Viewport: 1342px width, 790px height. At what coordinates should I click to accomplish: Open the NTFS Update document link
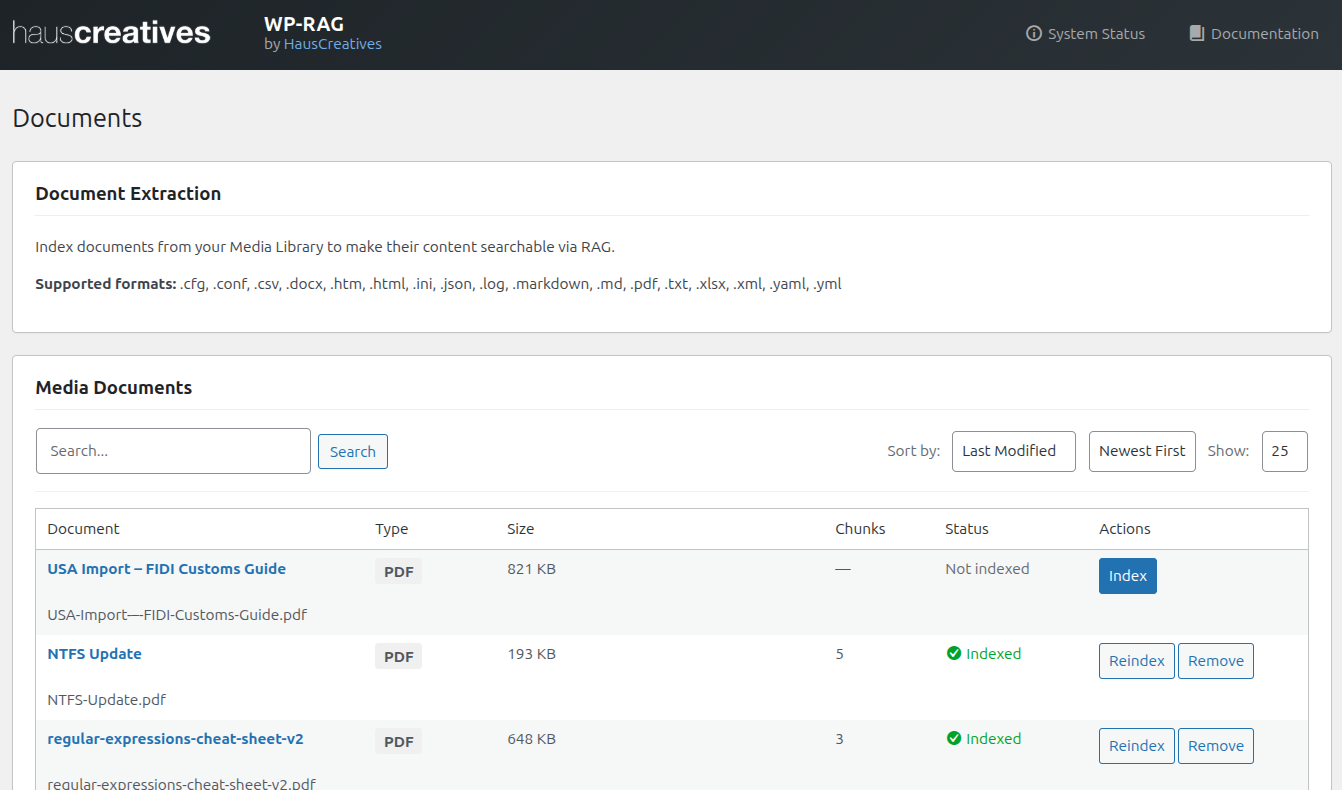[x=95, y=654]
